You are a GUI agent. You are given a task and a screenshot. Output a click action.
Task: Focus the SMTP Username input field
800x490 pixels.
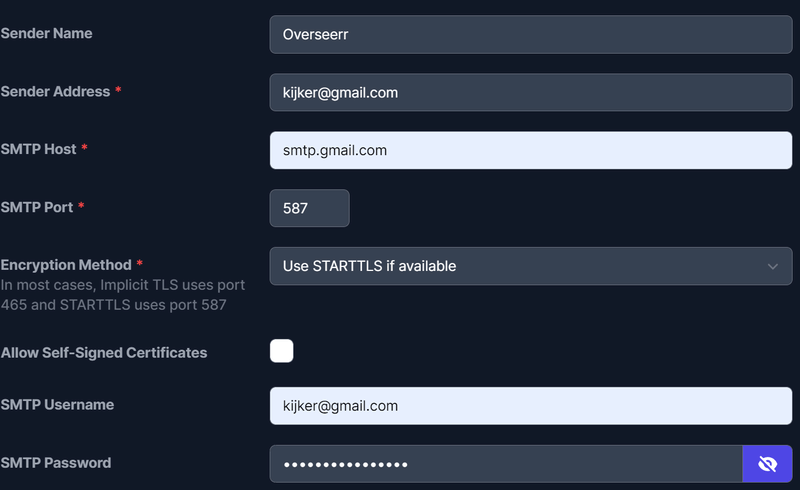pos(530,406)
